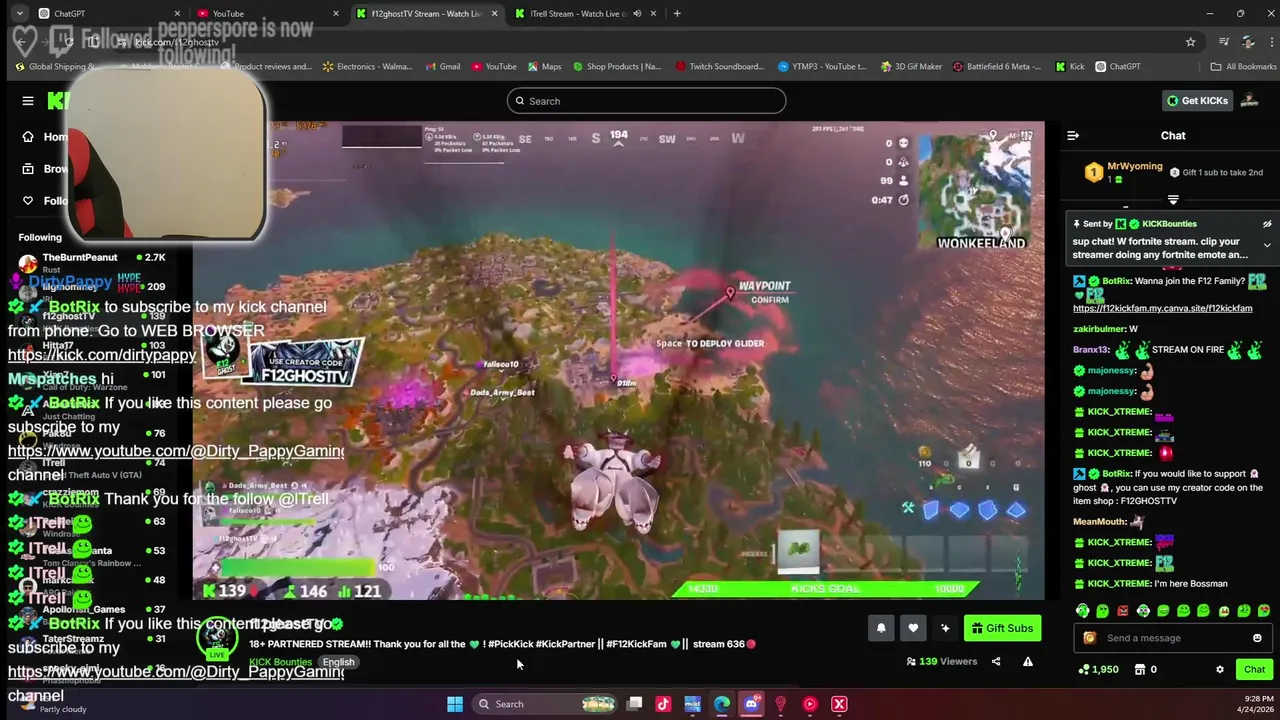
Task: Open the taskbar clock showing 9:28 PM
Action: (x=1259, y=704)
